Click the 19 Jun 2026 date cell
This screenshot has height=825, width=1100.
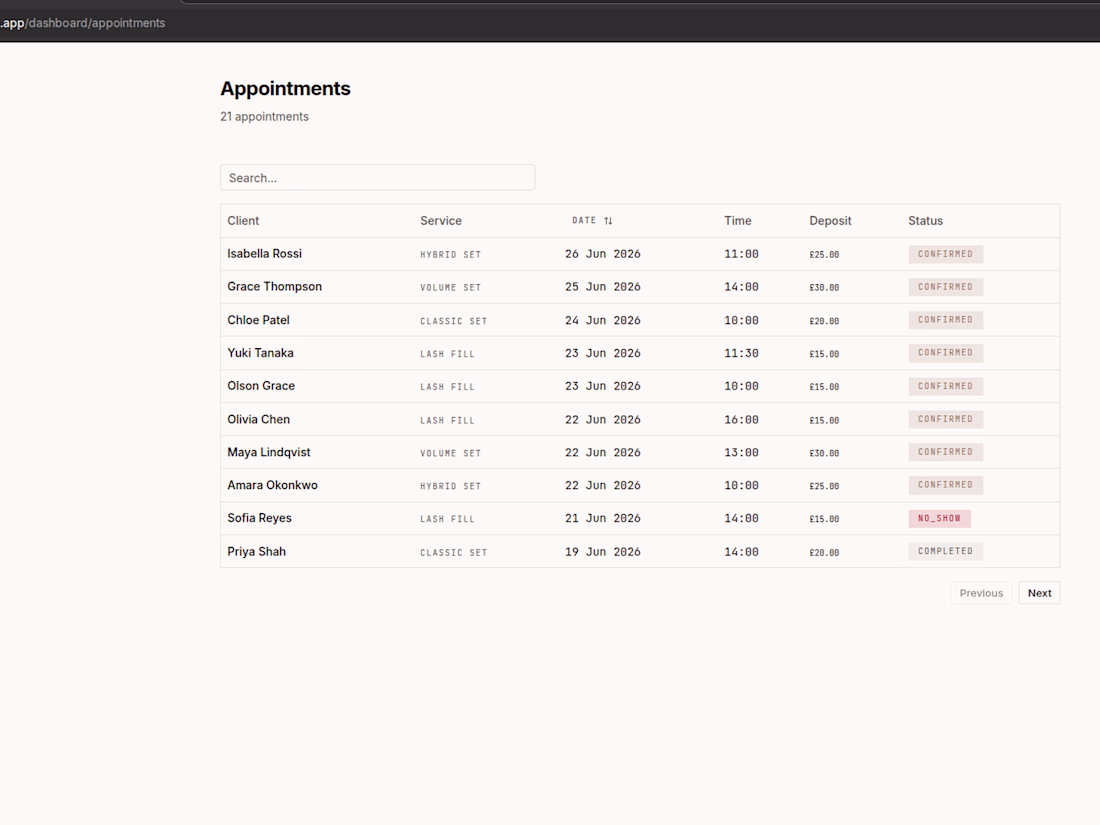pos(603,551)
